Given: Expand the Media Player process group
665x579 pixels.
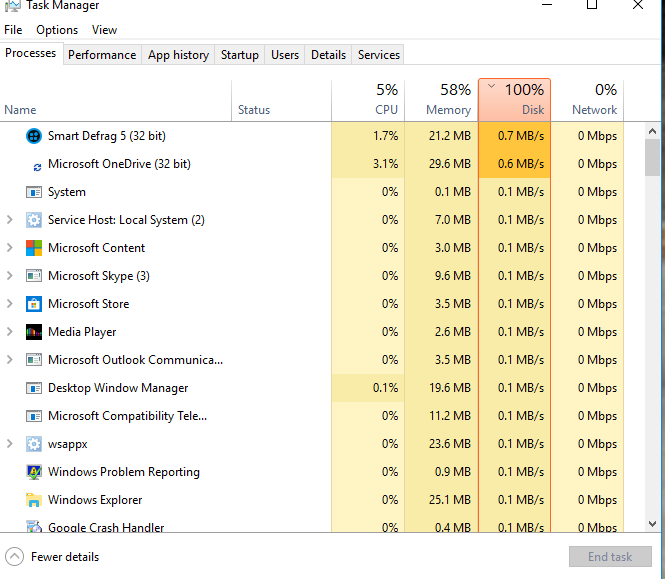Looking at the screenshot, I should point(10,332).
